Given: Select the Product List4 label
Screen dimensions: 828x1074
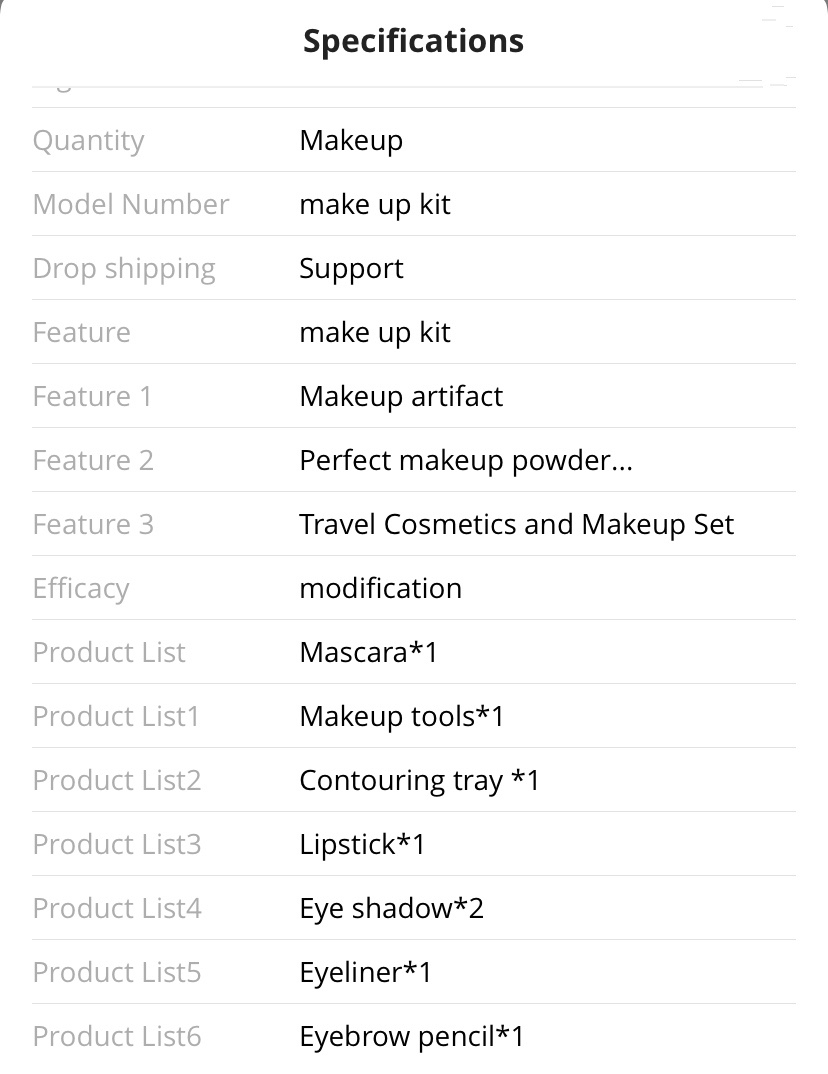Looking at the screenshot, I should click(x=117, y=908).
